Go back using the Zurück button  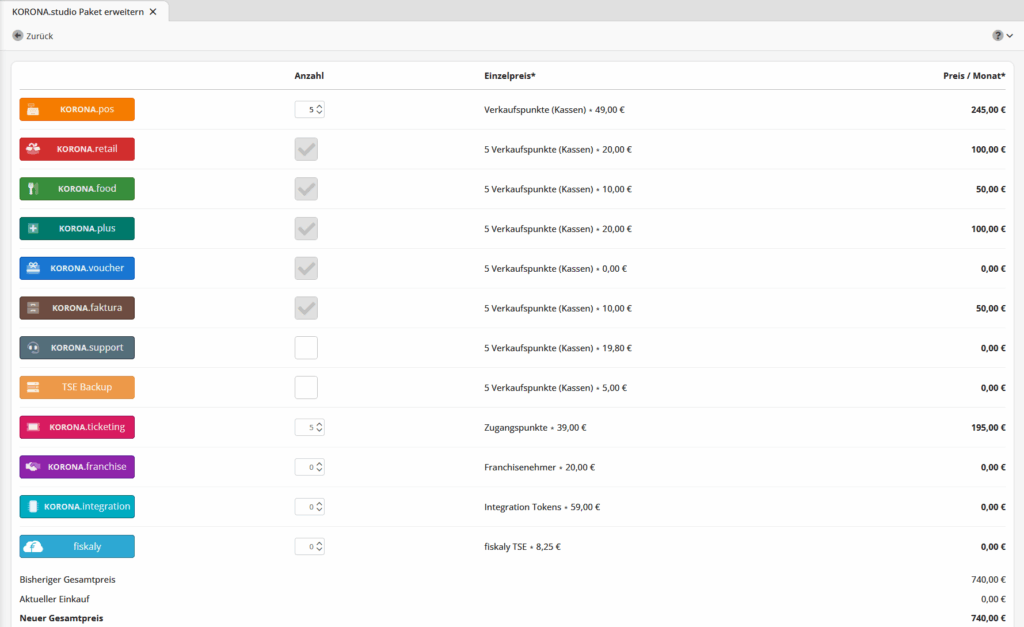click(33, 36)
